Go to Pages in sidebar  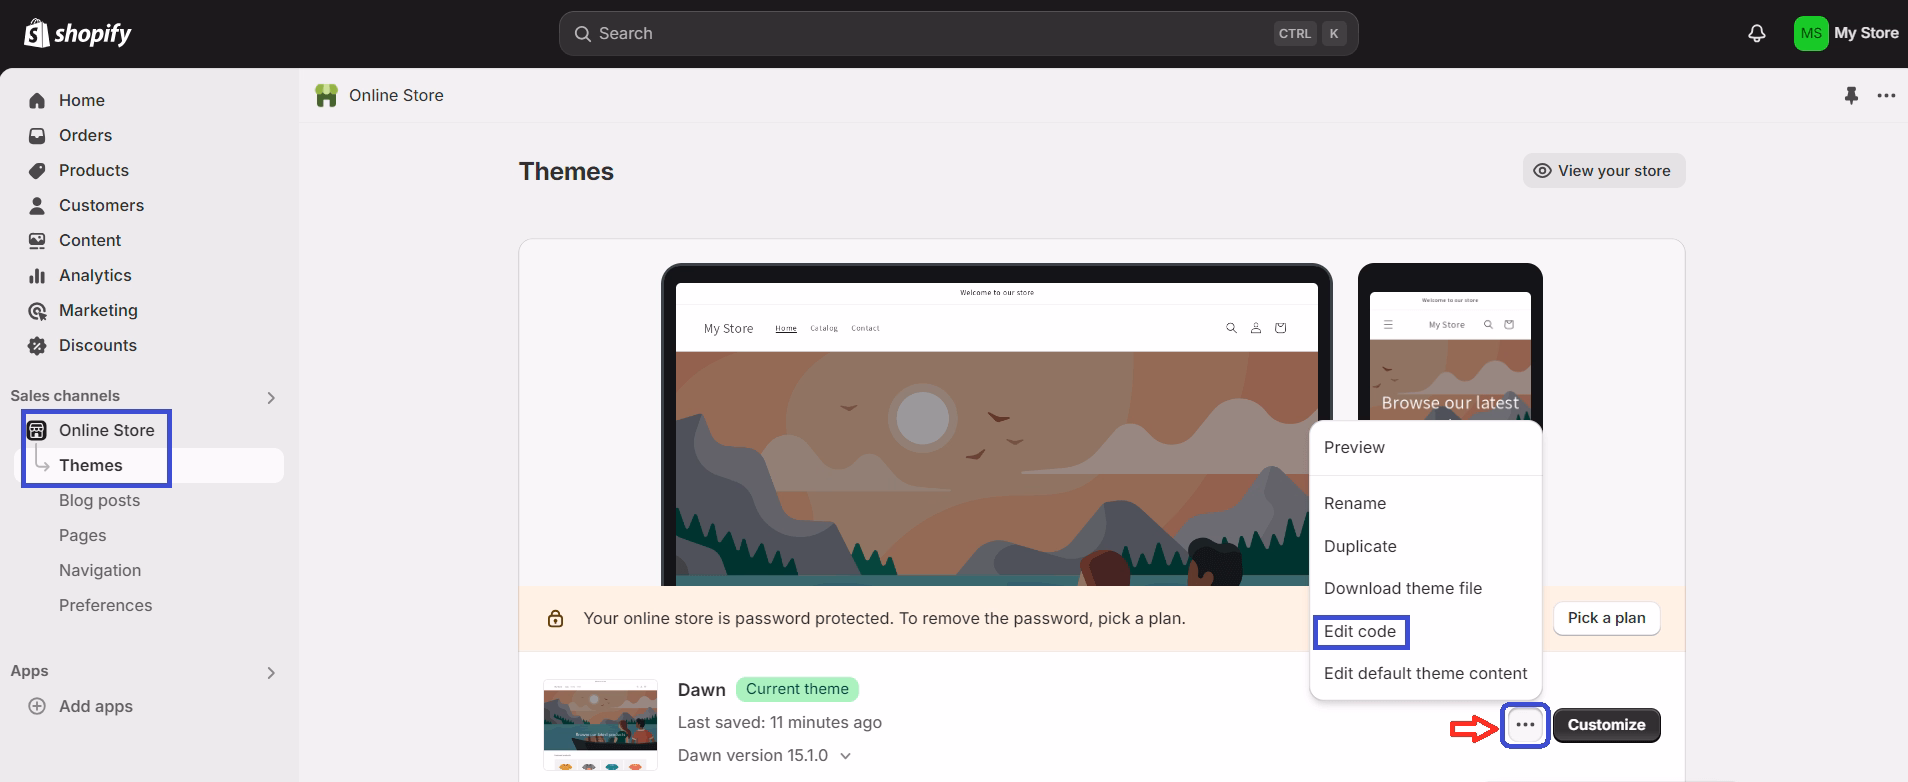click(82, 535)
